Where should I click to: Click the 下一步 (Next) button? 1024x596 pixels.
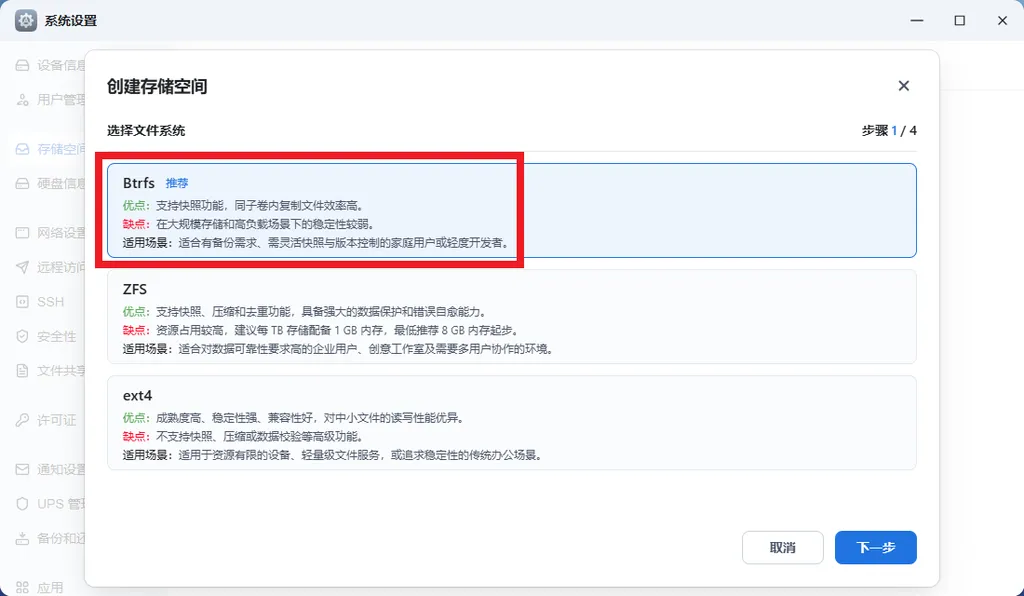click(875, 547)
